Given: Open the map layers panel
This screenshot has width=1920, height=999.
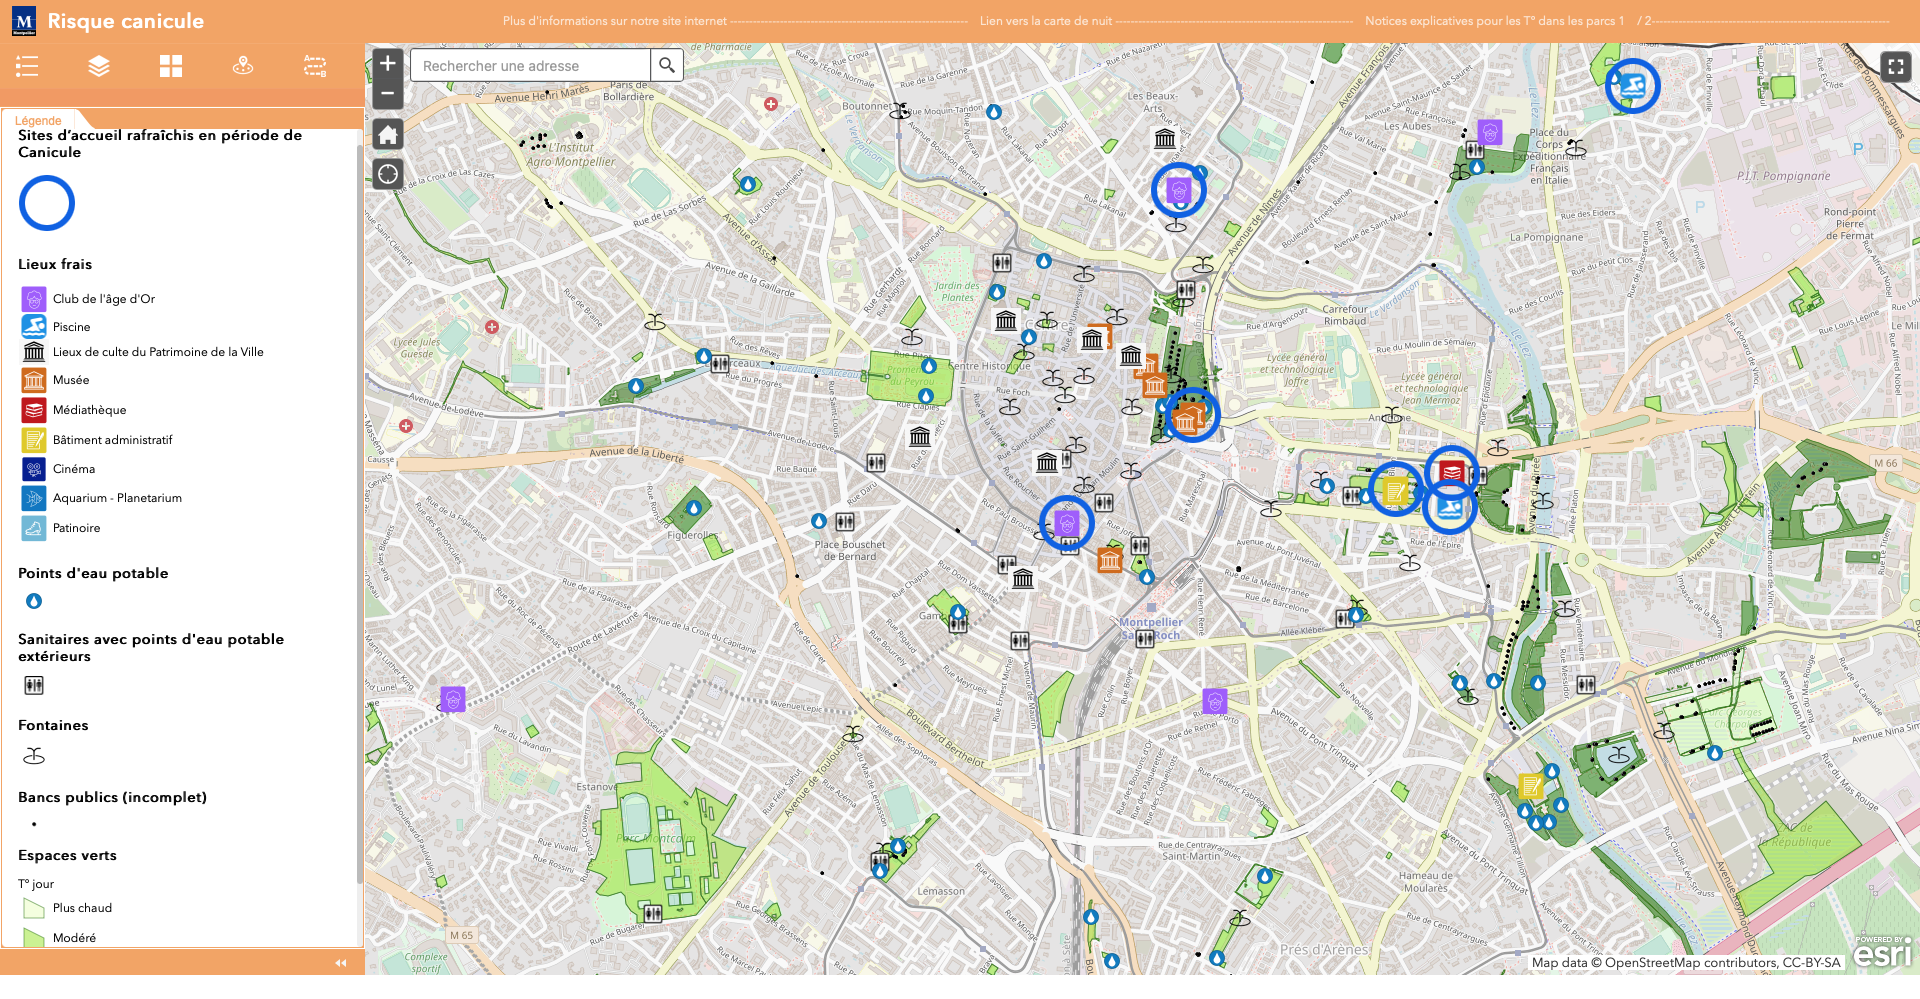Looking at the screenshot, I should click(x=99, y=67).
